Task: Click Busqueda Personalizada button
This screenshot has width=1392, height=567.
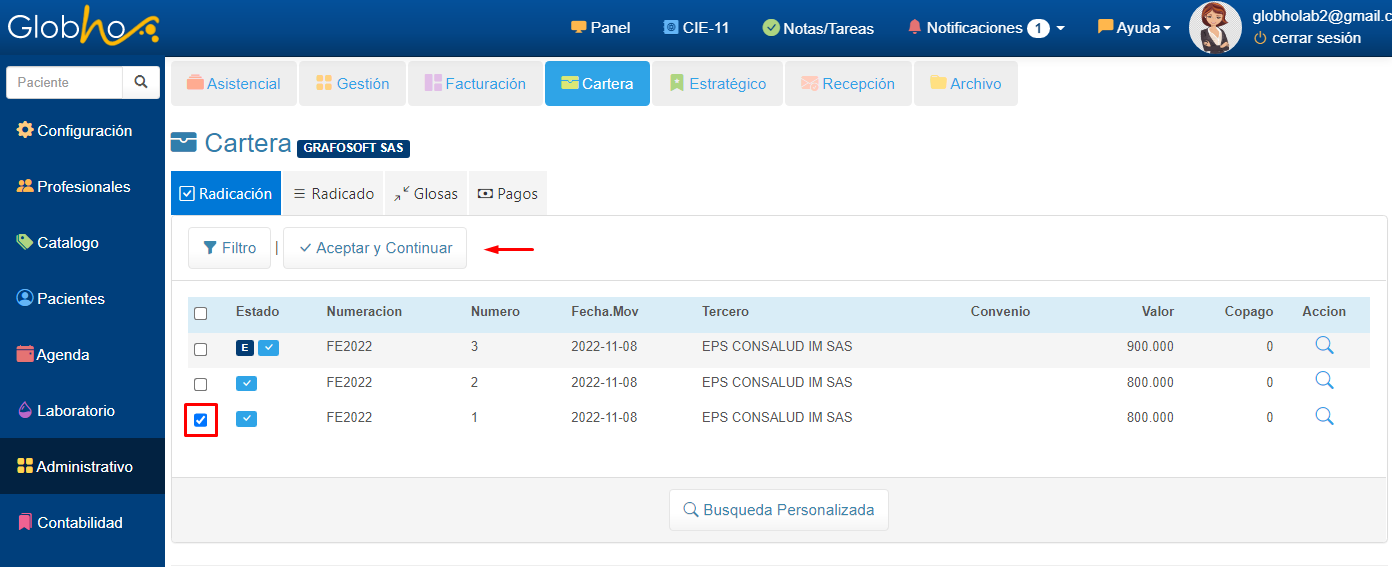Action: (x=778, y=510)
